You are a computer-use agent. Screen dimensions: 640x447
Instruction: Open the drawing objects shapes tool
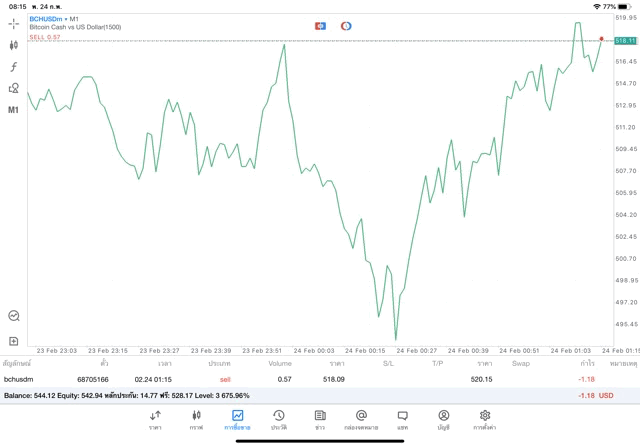point(13,88)
